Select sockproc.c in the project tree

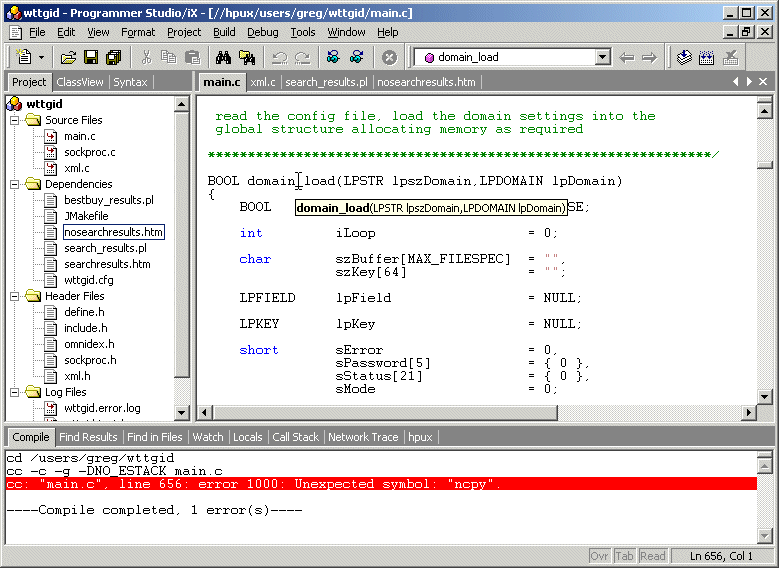coord(89,152)
